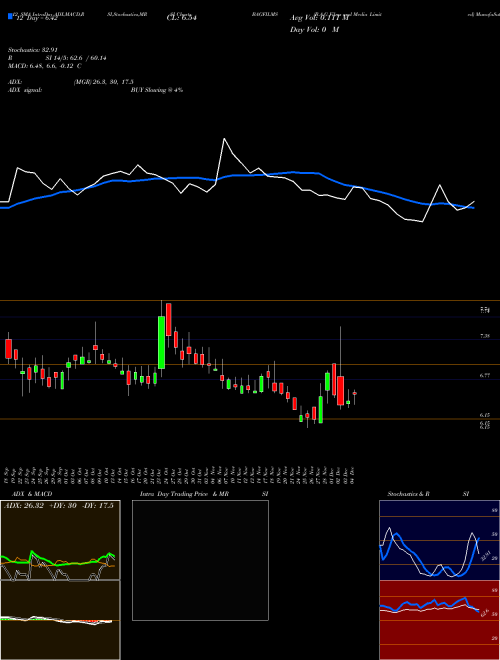Click the ADX sub-chart with green line
Viewport: 500px width, 660px height.
point(60,540)
